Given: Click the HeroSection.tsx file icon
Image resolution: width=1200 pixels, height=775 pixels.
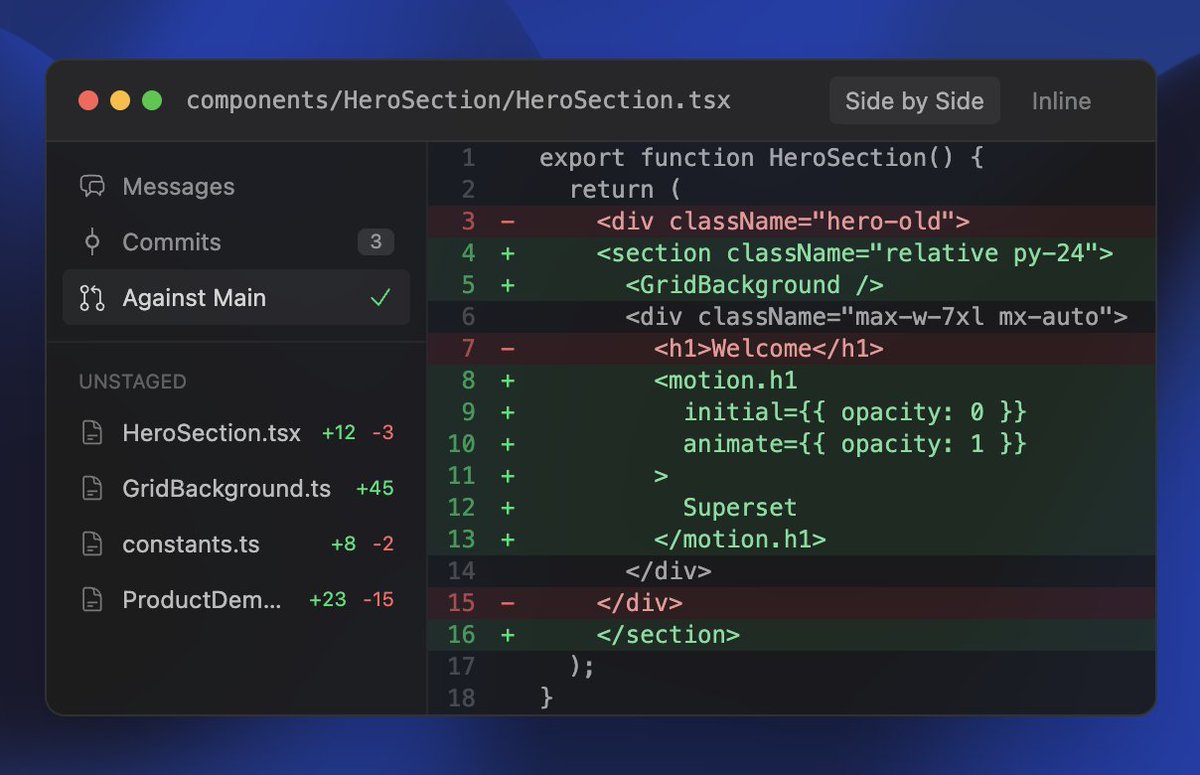Looking at the screenshot, I should [91, 433].
